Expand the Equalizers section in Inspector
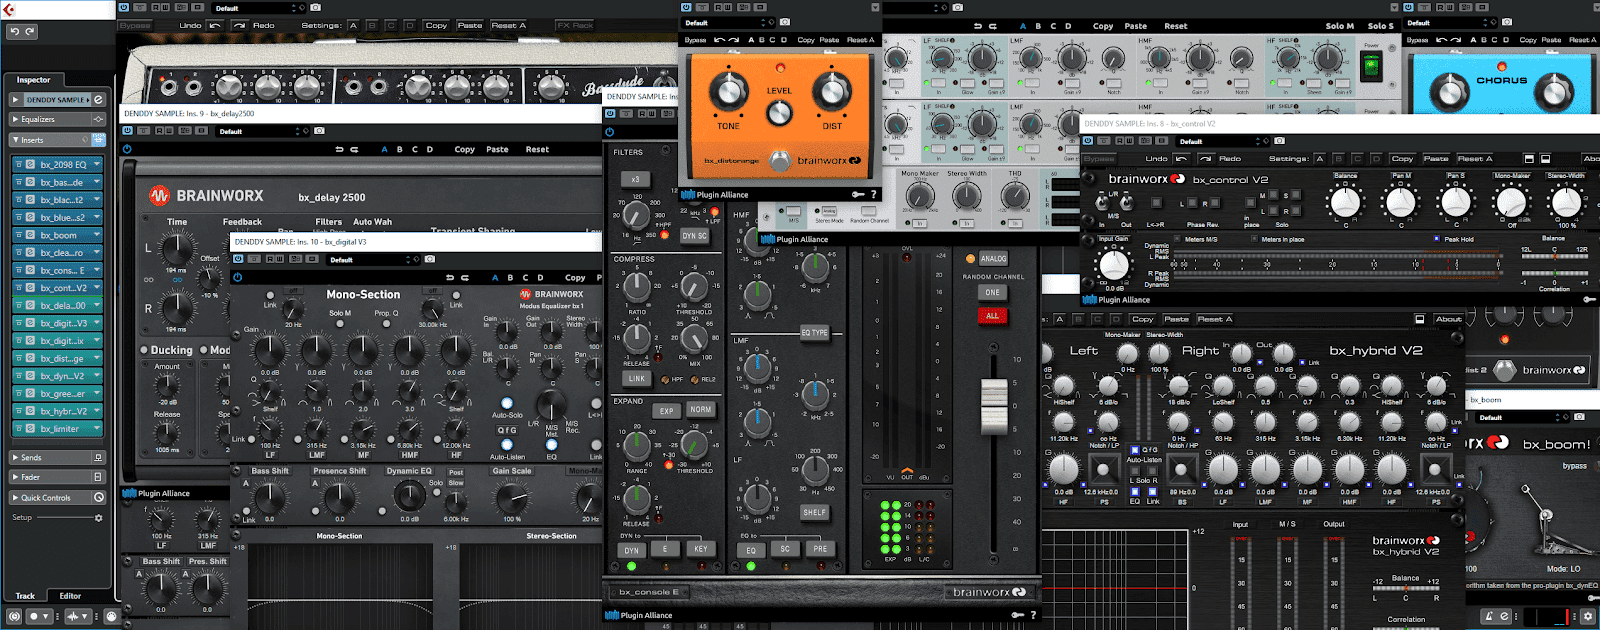 [x=15, y=119]
